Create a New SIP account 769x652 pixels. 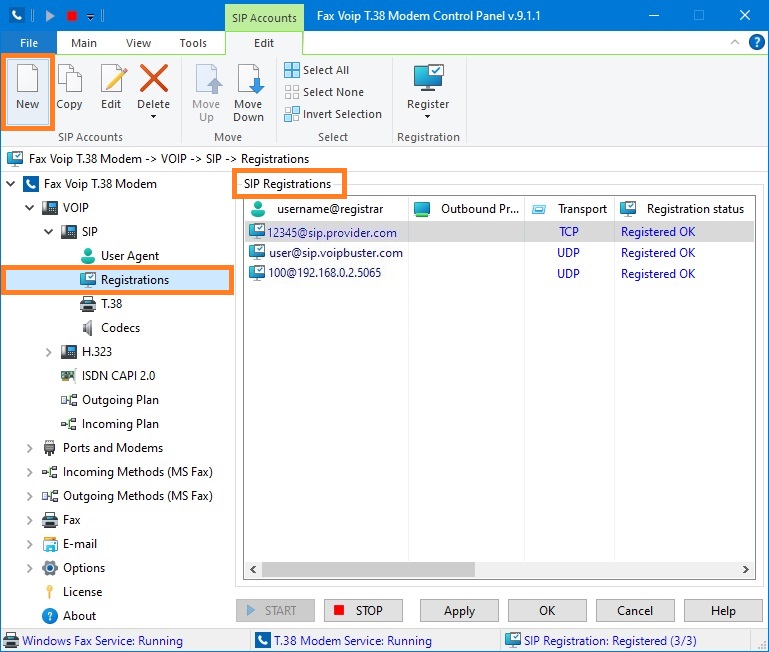[27, 91]
